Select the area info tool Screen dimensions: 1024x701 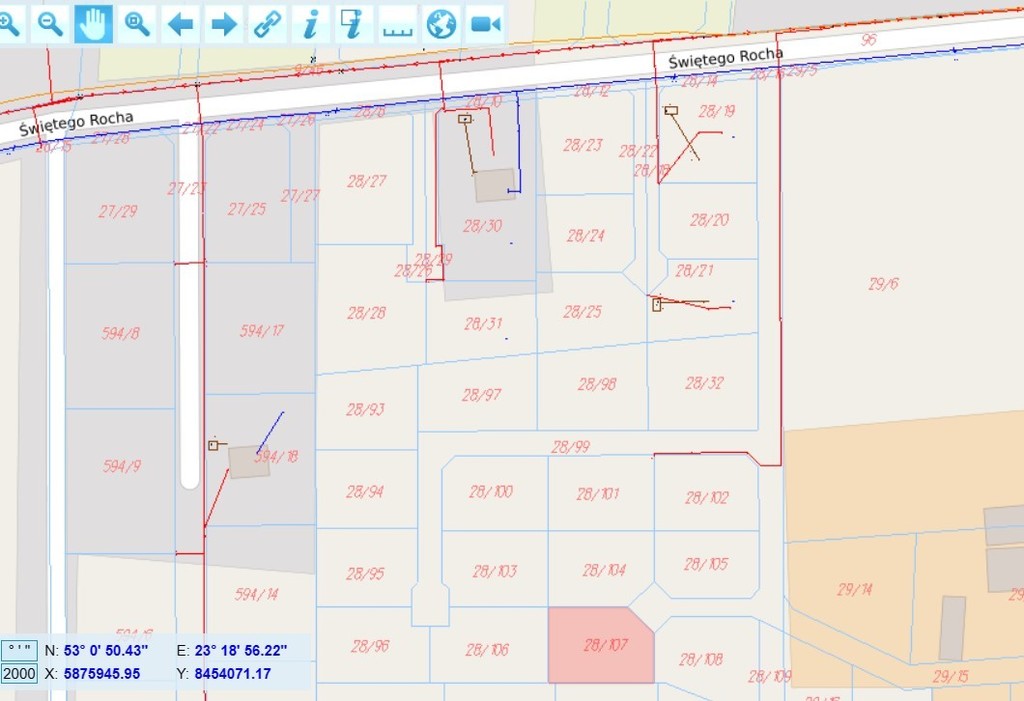pyautogui.click(x=351, y=23)
